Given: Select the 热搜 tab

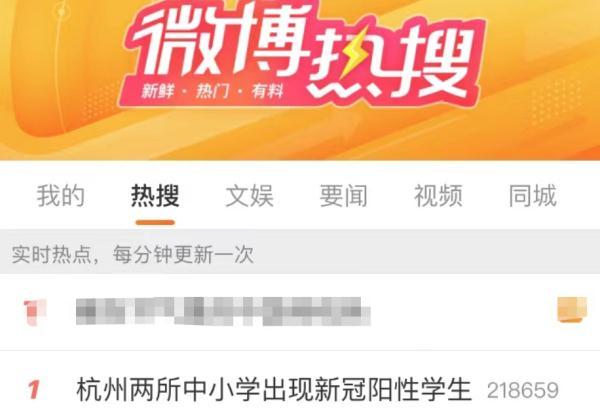Looking at the screenshot, I should (155, 196).
